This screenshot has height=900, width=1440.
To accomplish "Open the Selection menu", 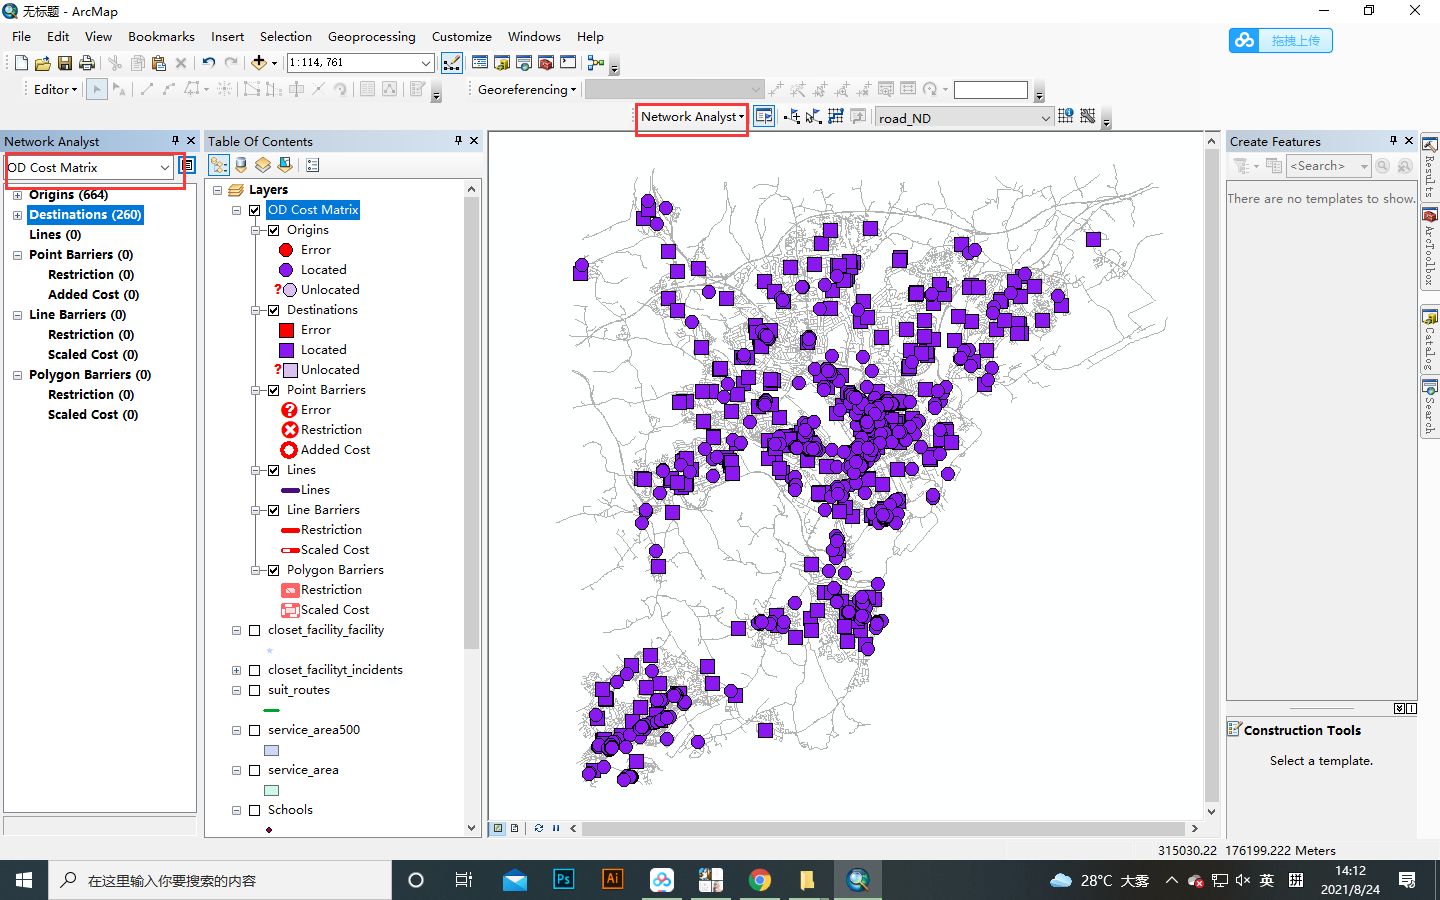I will (285, 36).
